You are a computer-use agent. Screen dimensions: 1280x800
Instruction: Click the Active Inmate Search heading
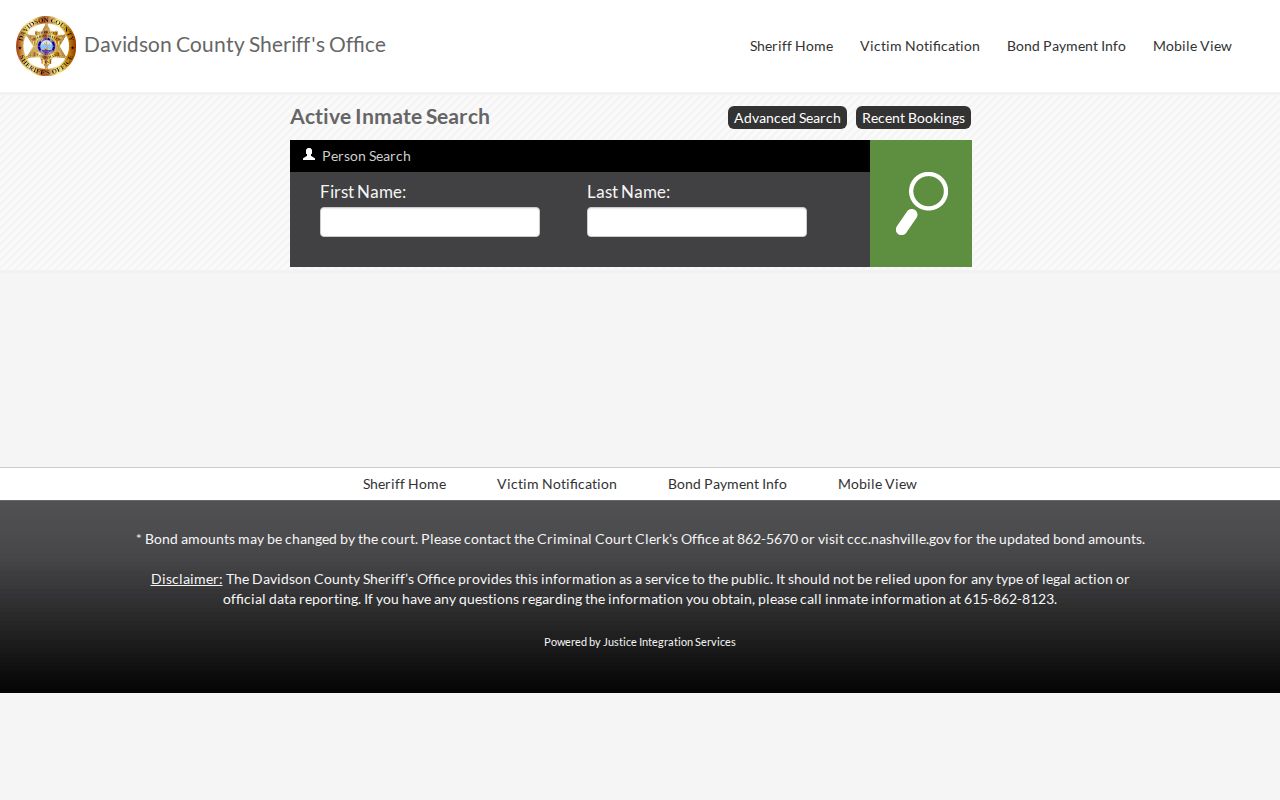pyautogui.click(x=390, y=117)
